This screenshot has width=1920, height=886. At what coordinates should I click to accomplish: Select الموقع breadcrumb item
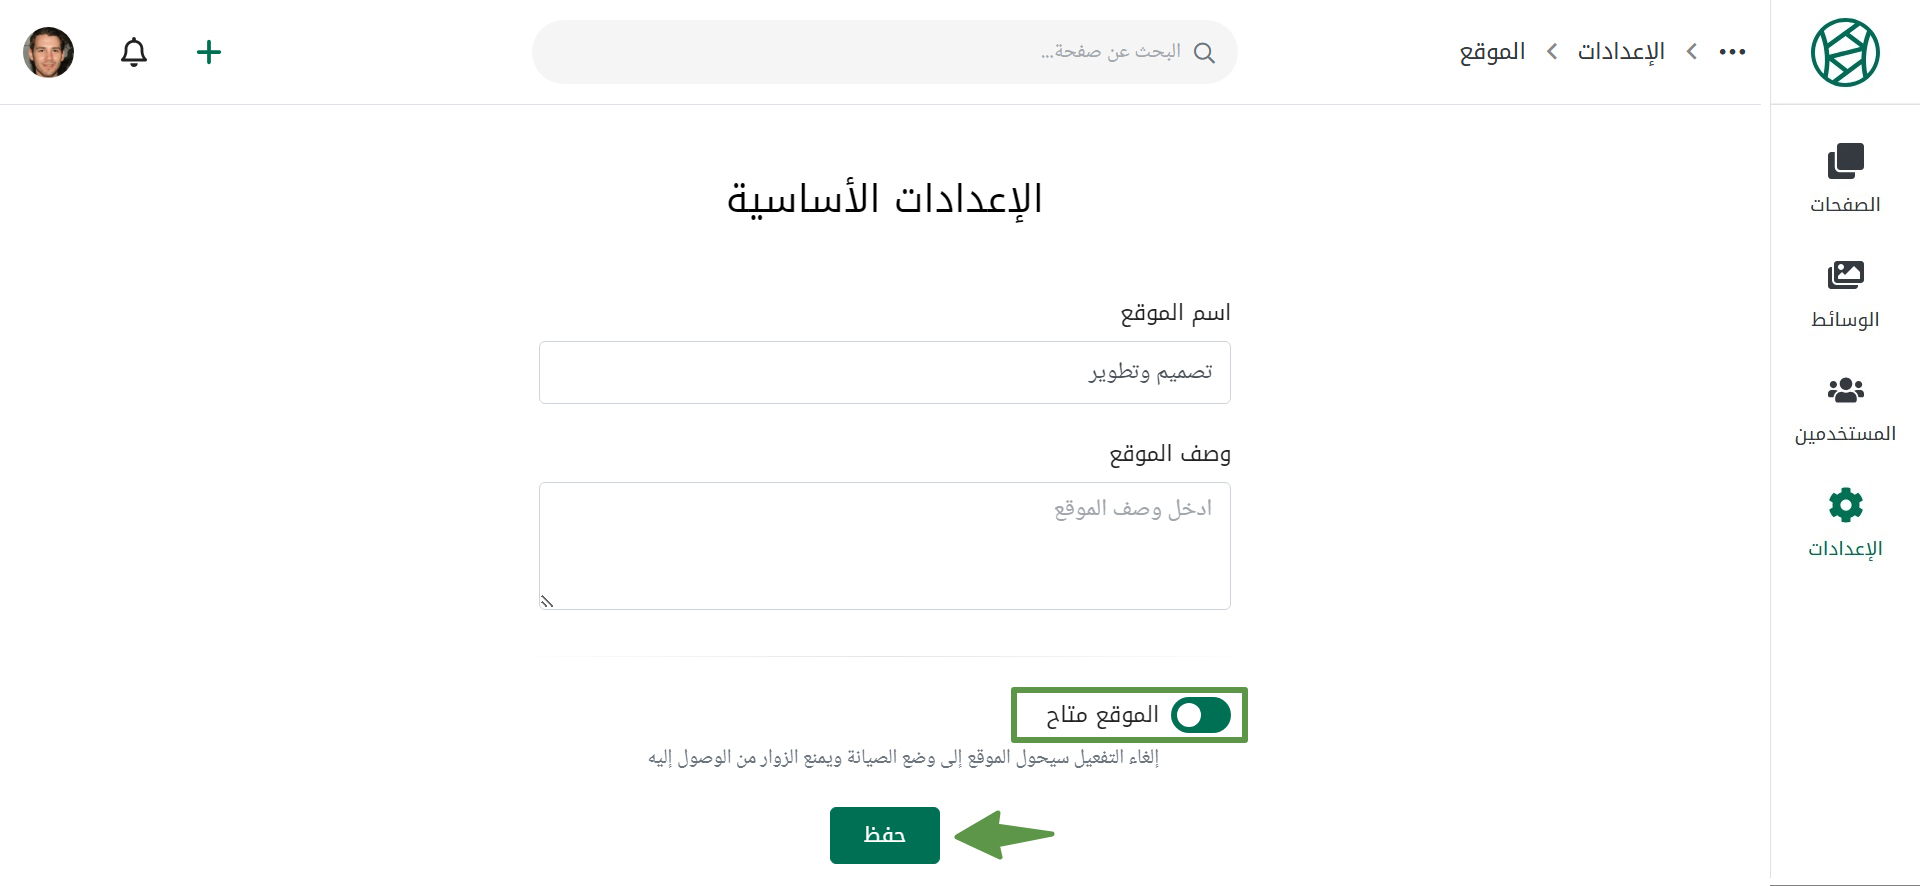click(1492, 51)
